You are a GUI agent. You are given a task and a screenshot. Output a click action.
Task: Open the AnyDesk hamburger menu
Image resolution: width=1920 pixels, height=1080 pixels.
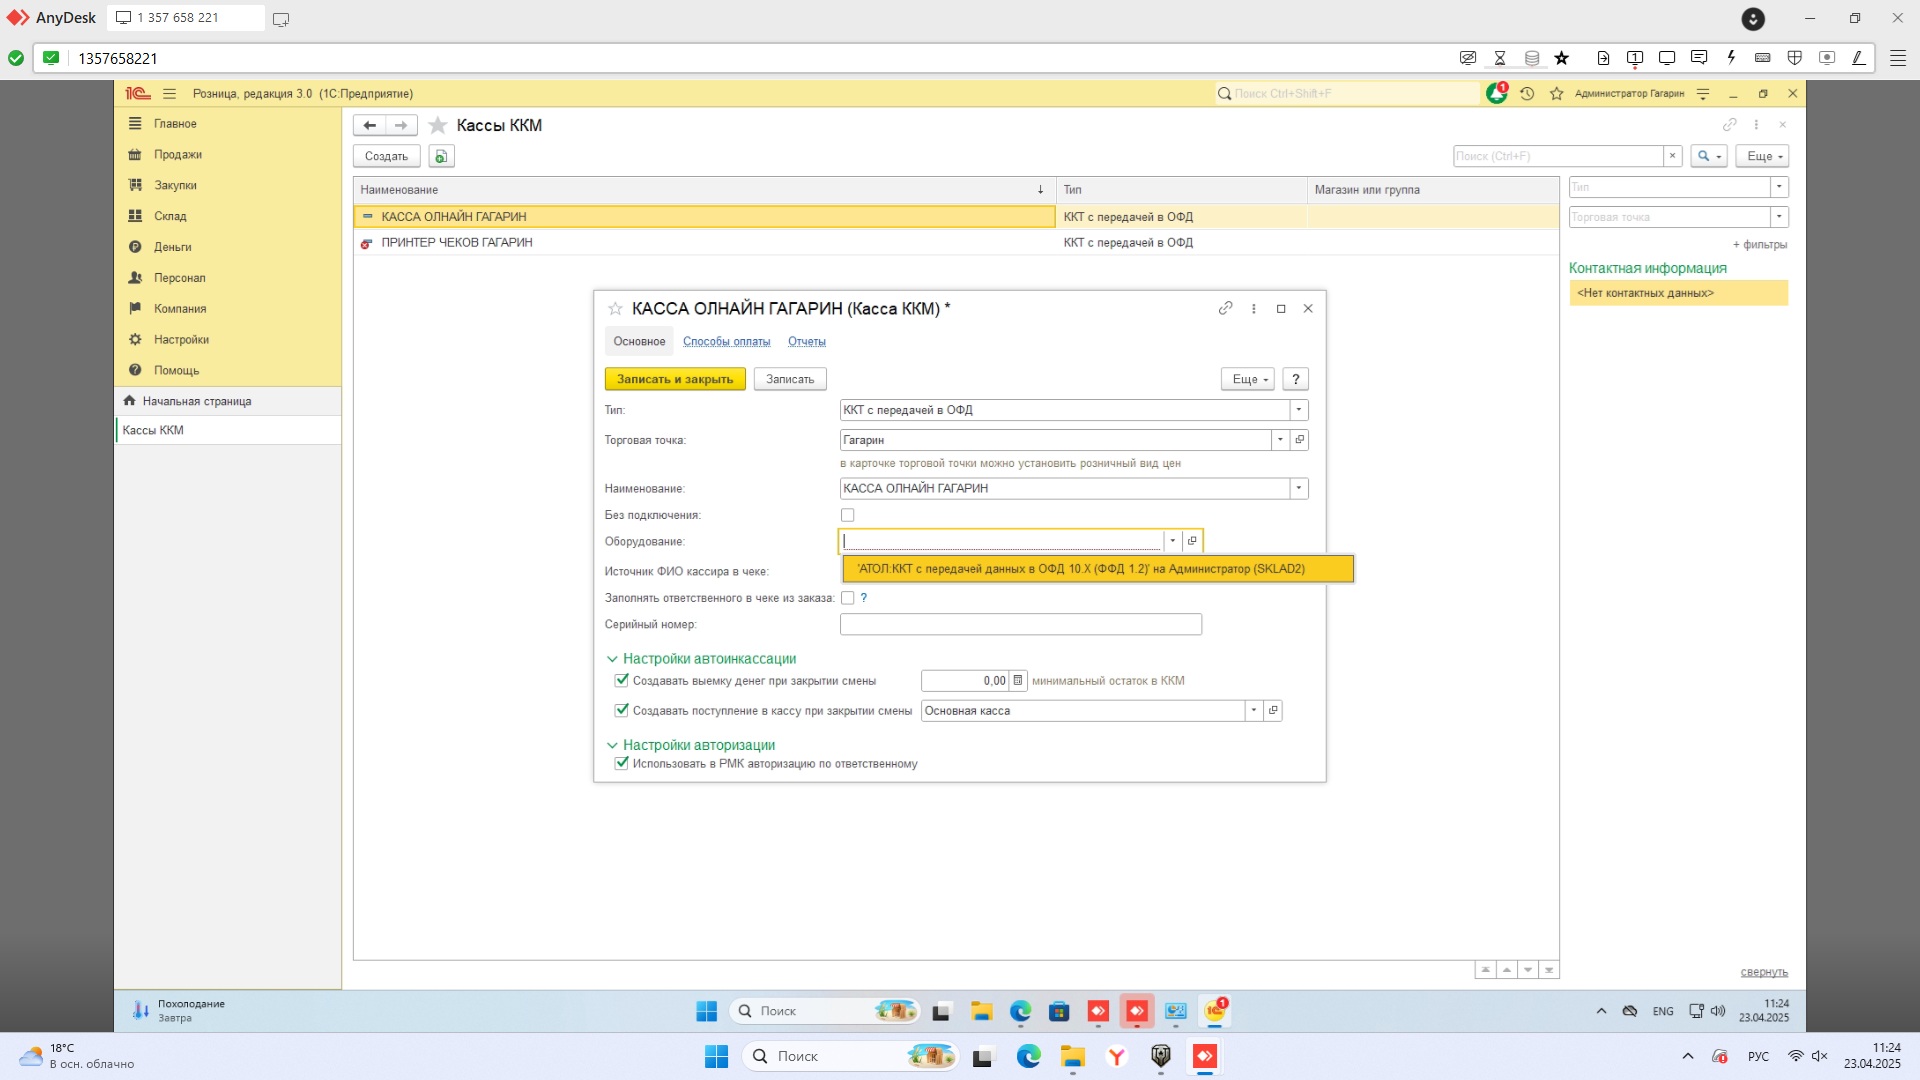click(1898, 58)
